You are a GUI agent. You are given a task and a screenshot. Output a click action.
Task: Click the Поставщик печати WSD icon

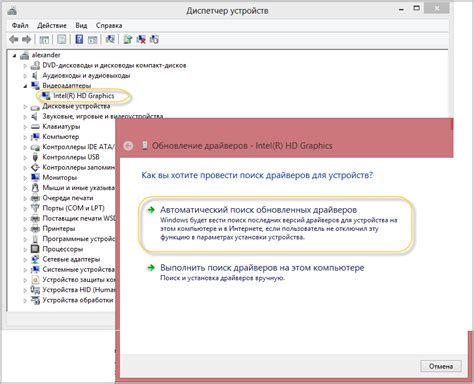point(35,219)
